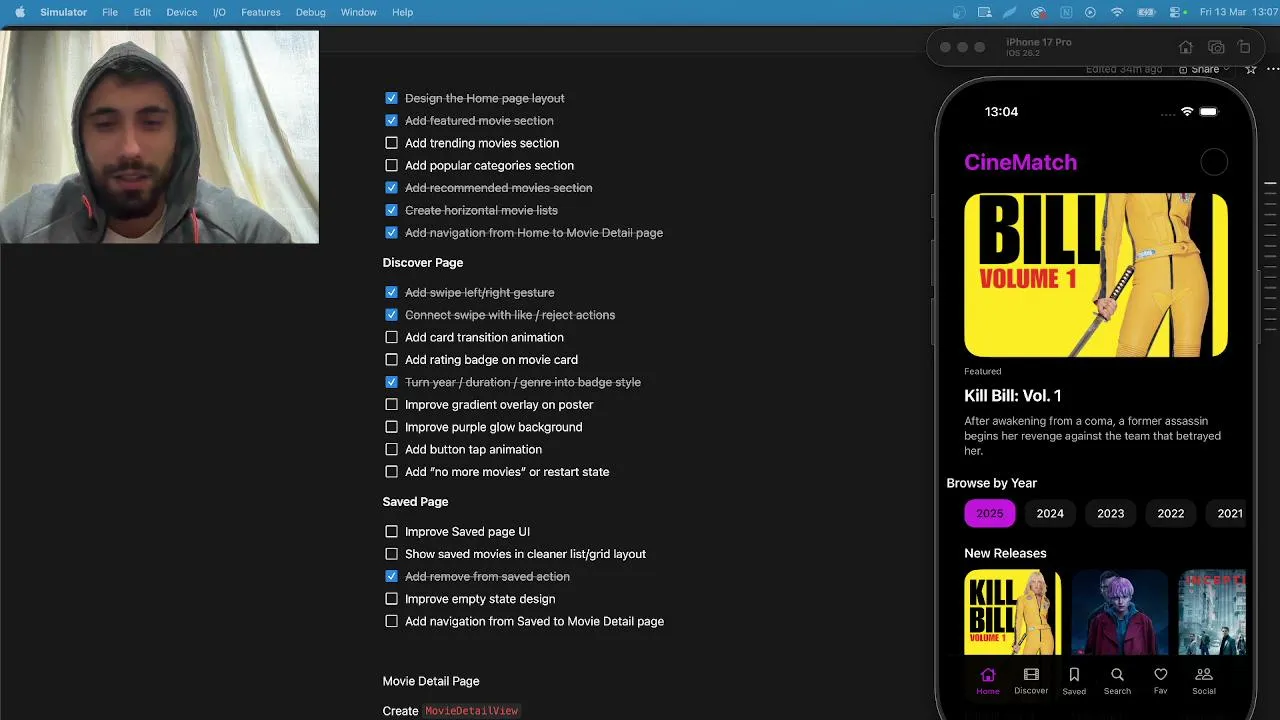Check Add card transition animation
The image size is (1280, 720).
pos(391,337)
